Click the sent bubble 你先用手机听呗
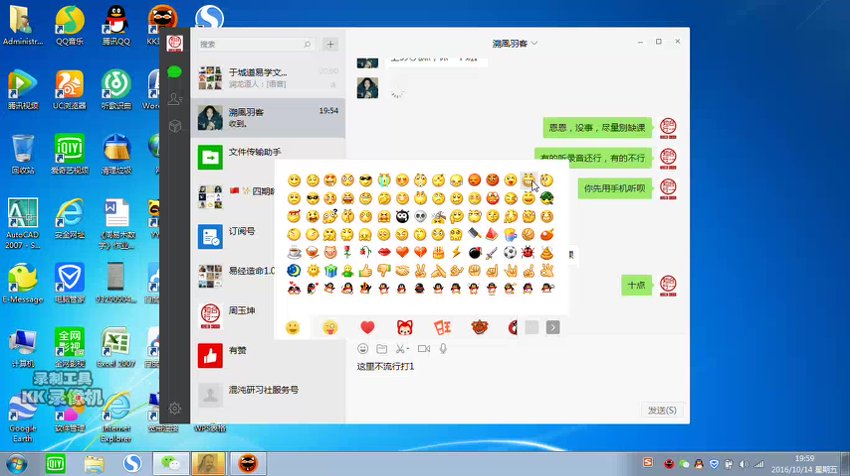The image size is (850, 476). click(614, 188)
